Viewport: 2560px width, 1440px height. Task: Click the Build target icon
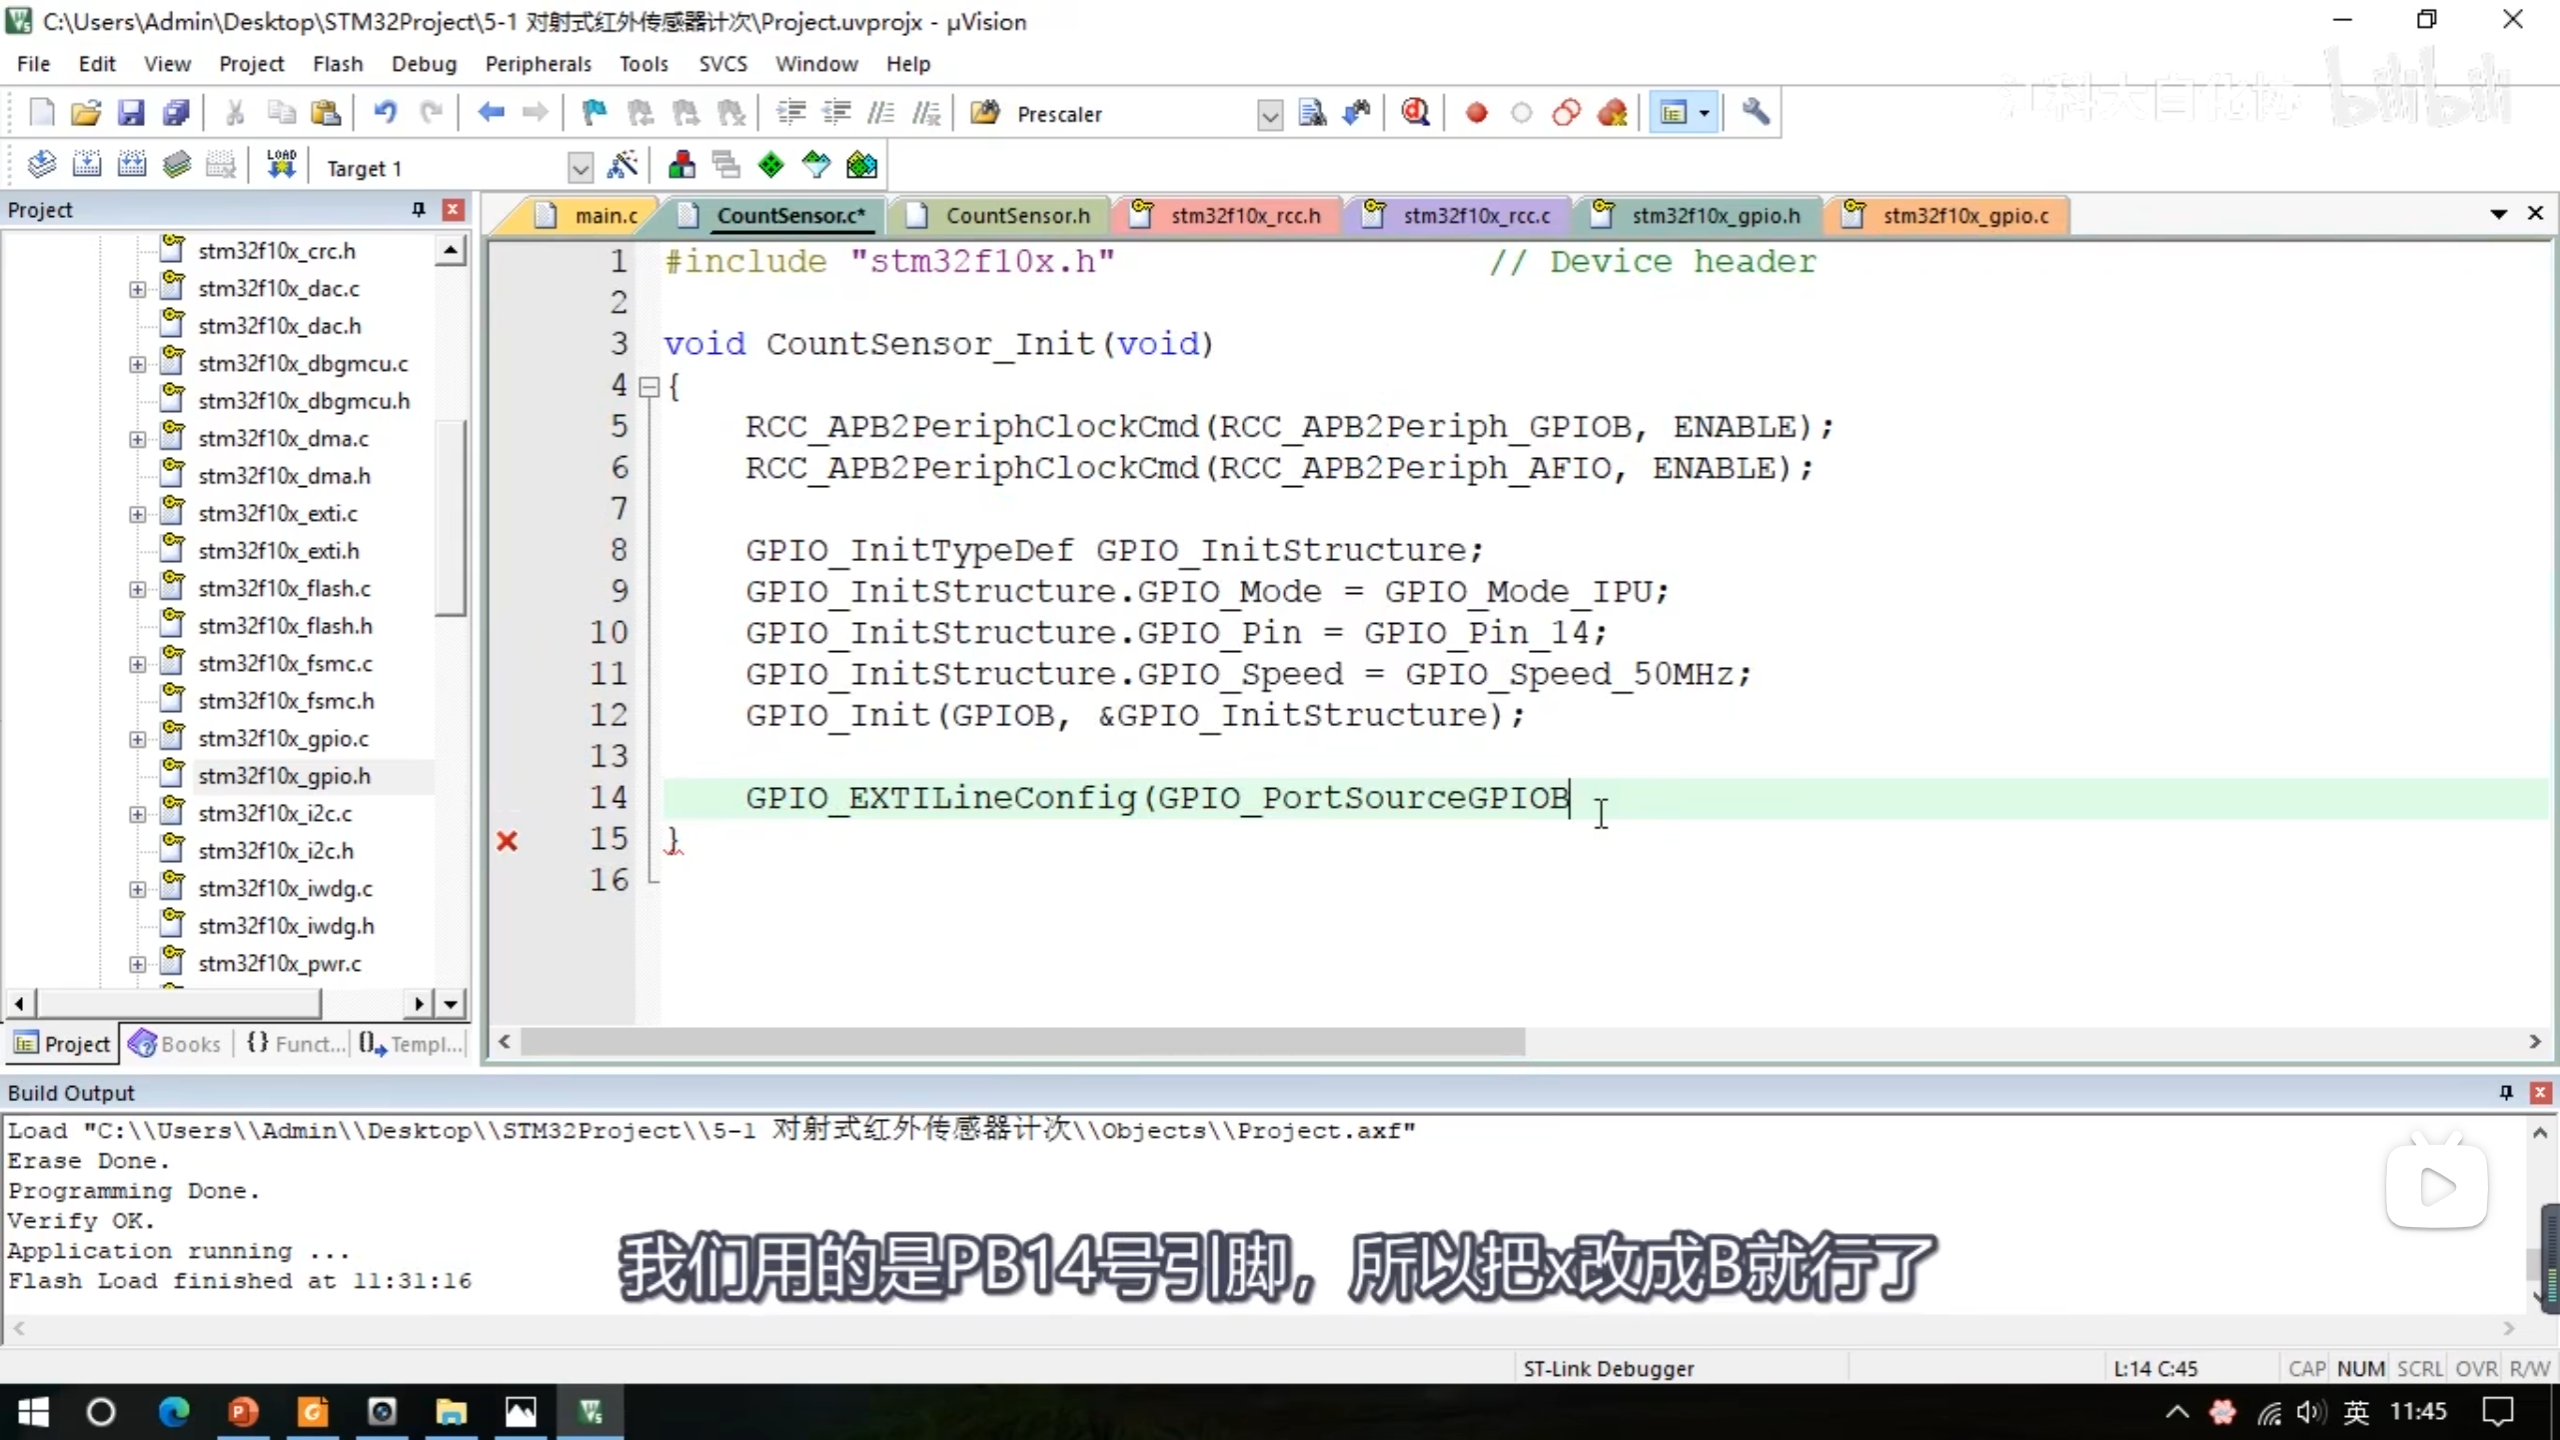[87, 165]
